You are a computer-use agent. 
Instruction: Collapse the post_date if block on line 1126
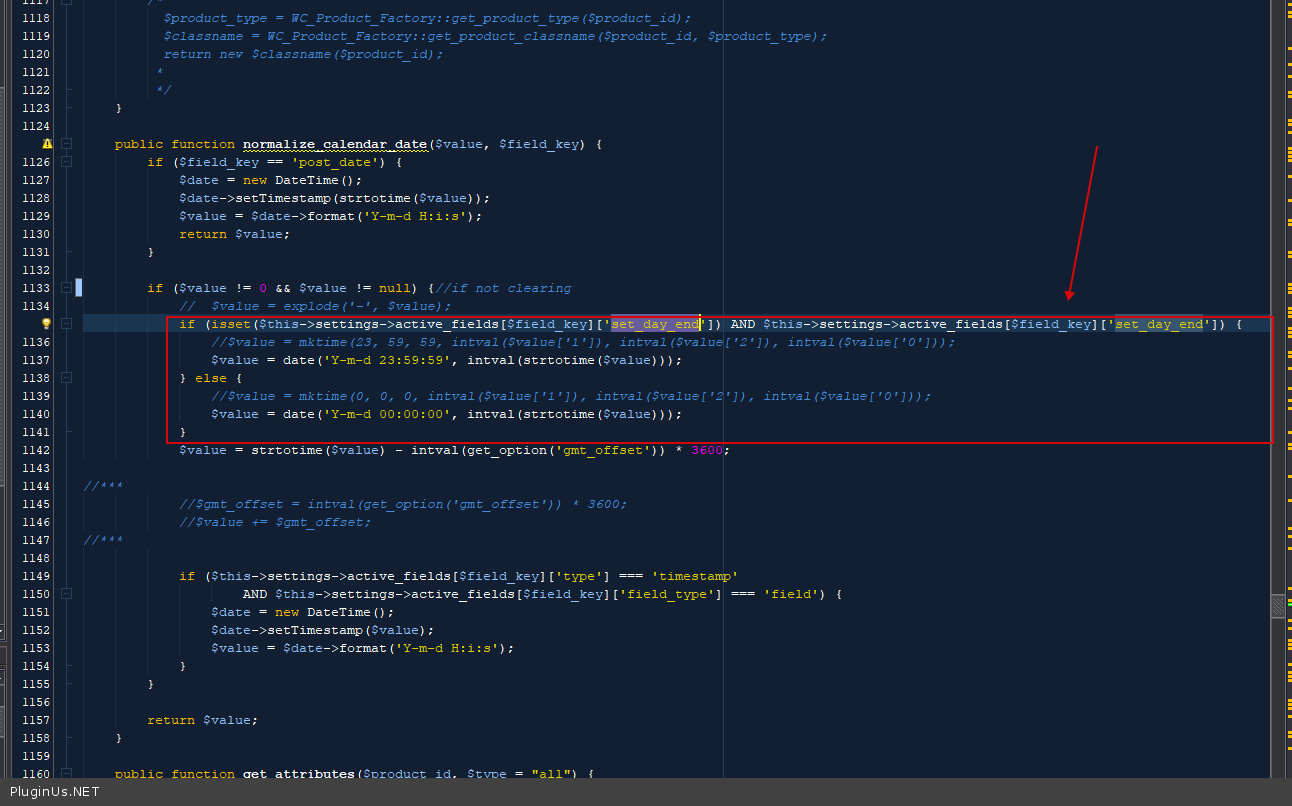tap(66, 162)
